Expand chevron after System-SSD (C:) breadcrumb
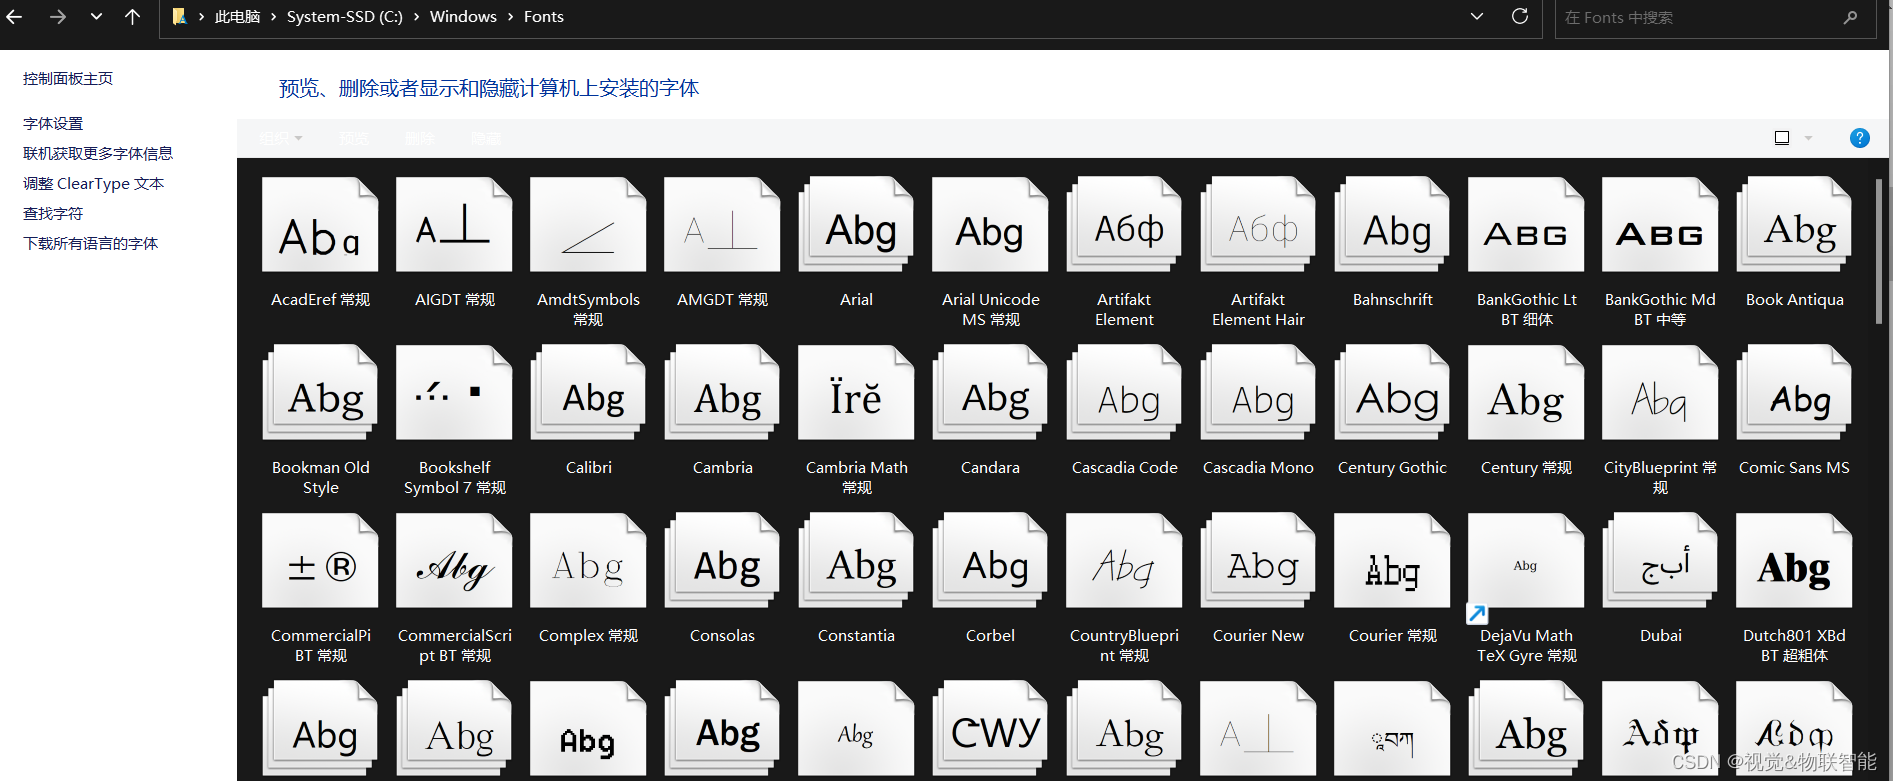 [x=416, y=17]
